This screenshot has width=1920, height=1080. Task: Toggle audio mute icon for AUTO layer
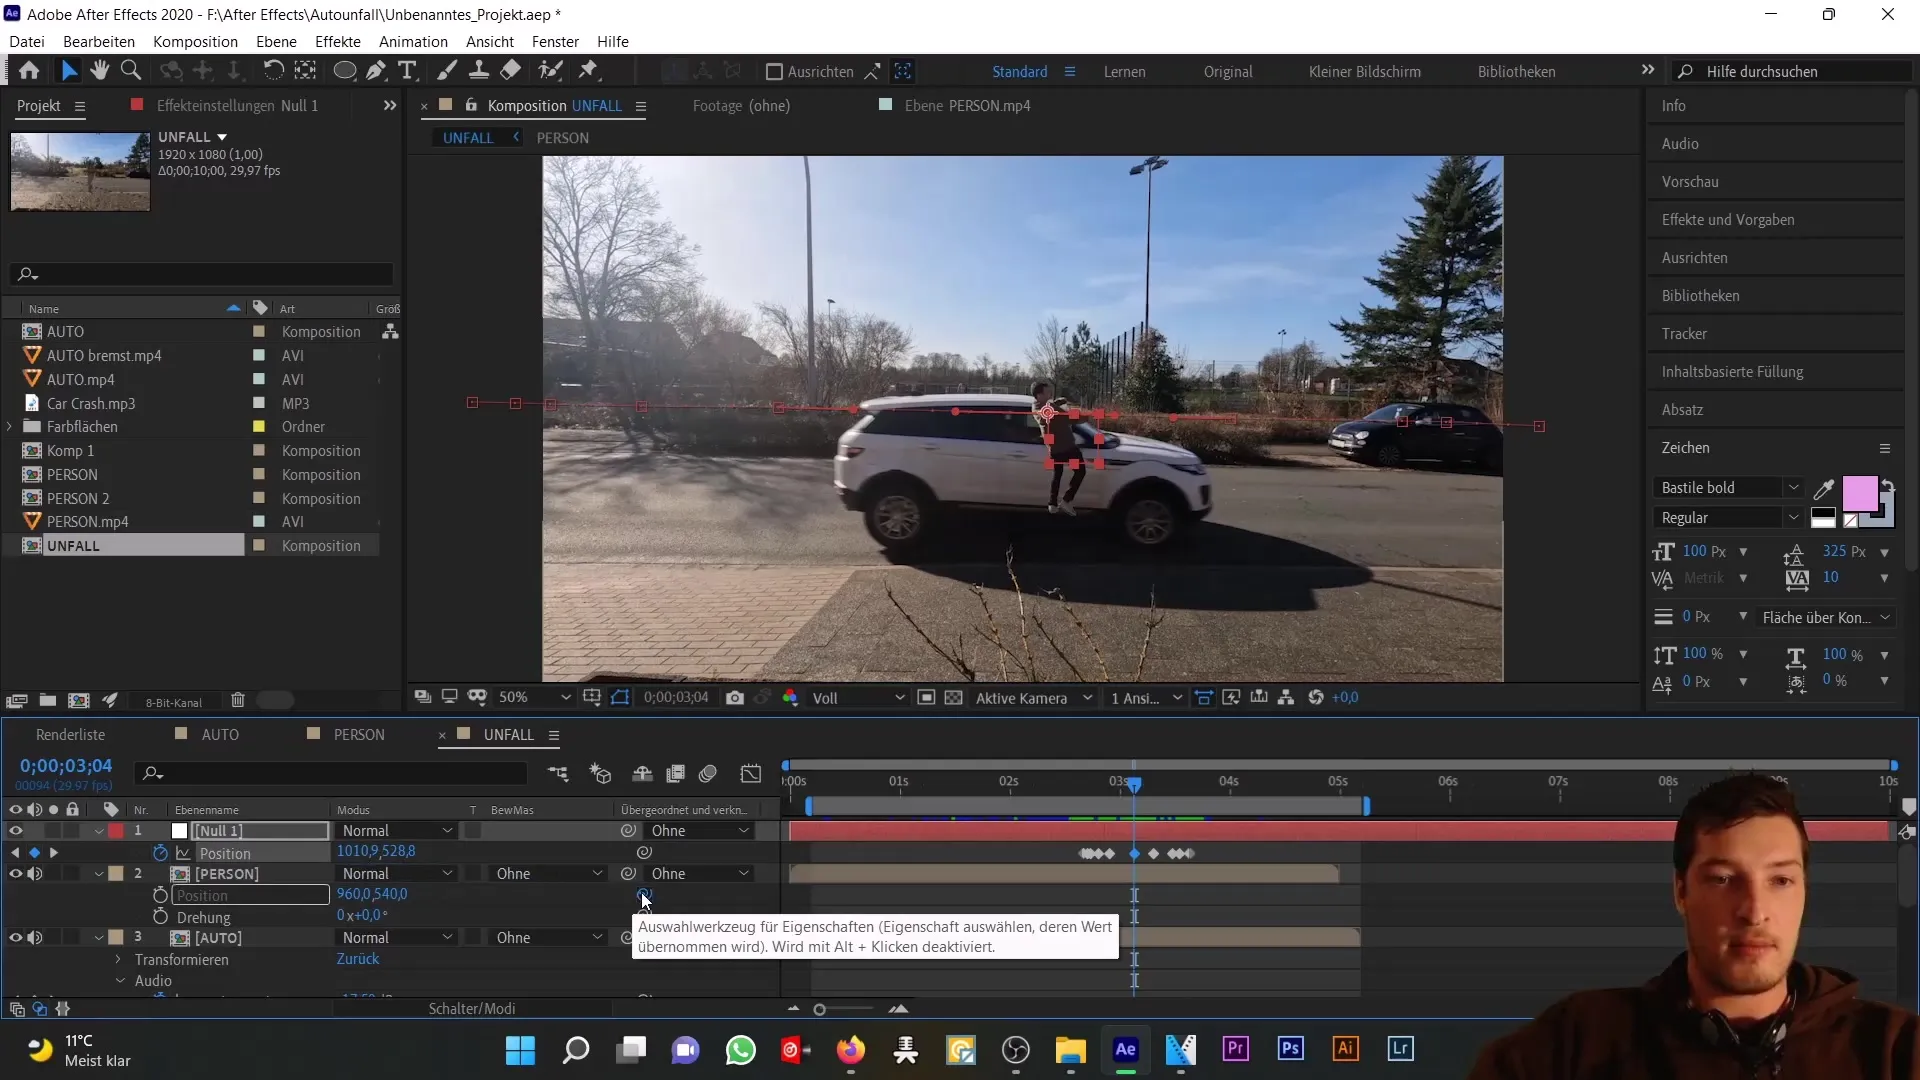(34, 939)
